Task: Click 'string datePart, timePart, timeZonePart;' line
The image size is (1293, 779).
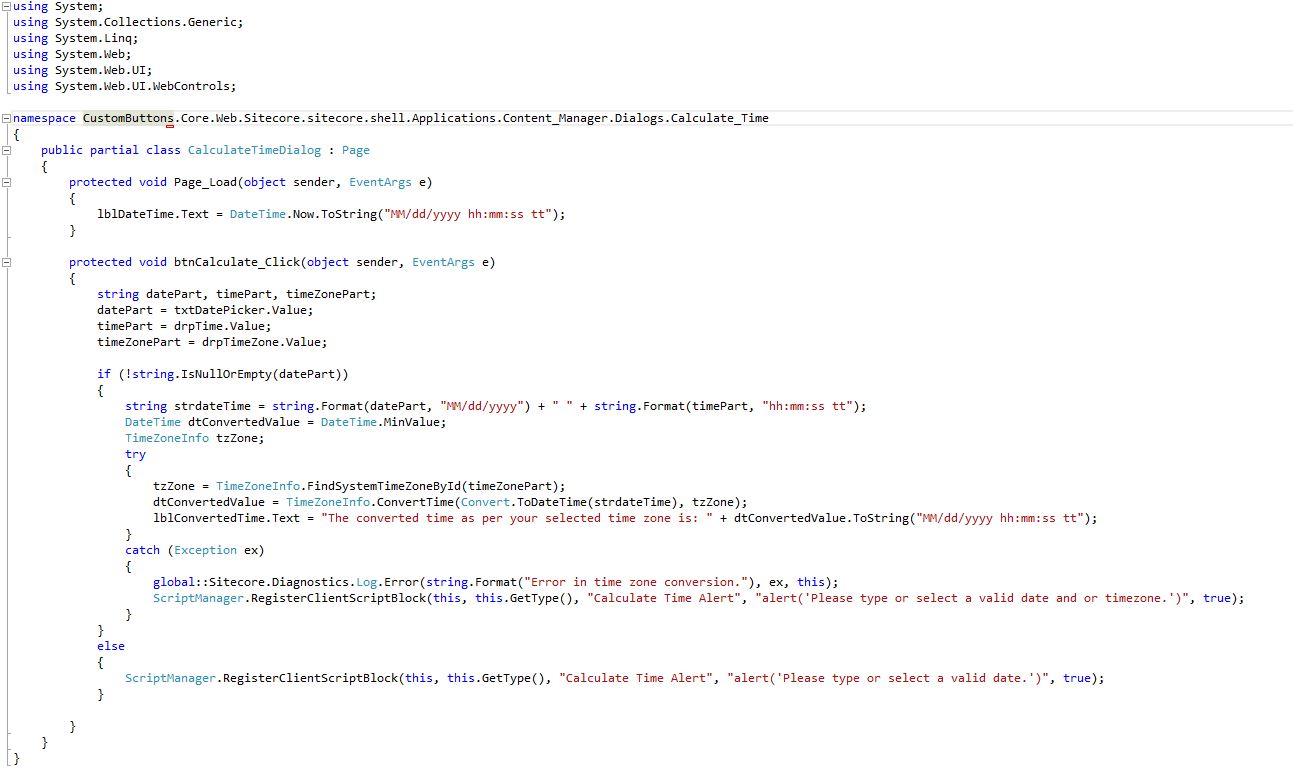Action: (237, 294)
